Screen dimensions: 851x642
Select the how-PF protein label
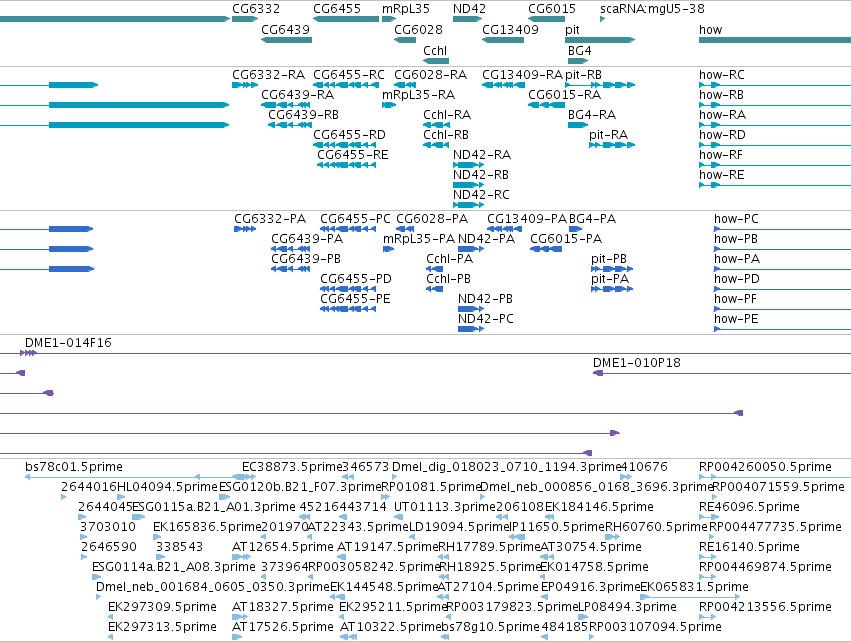click(x=735, y=300)
